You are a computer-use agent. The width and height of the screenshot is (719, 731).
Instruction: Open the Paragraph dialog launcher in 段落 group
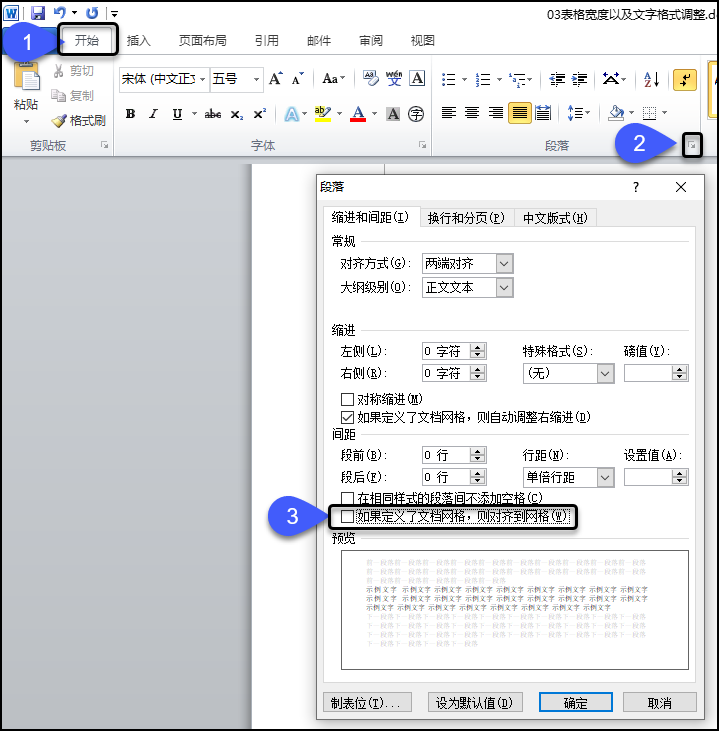pos(692,145)
